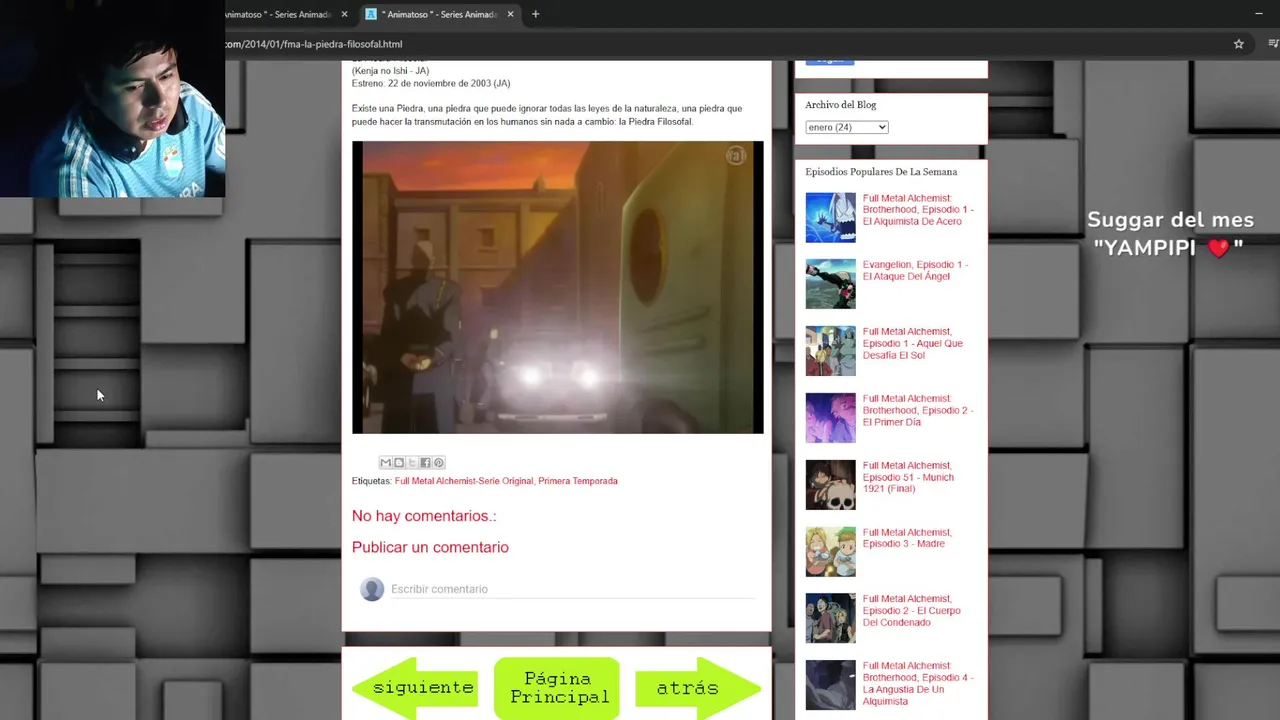Click the Publicar un comentario heading
The height and width of the screenshot is (720, 1280).
pyautogui.click(x=430, y=547)
